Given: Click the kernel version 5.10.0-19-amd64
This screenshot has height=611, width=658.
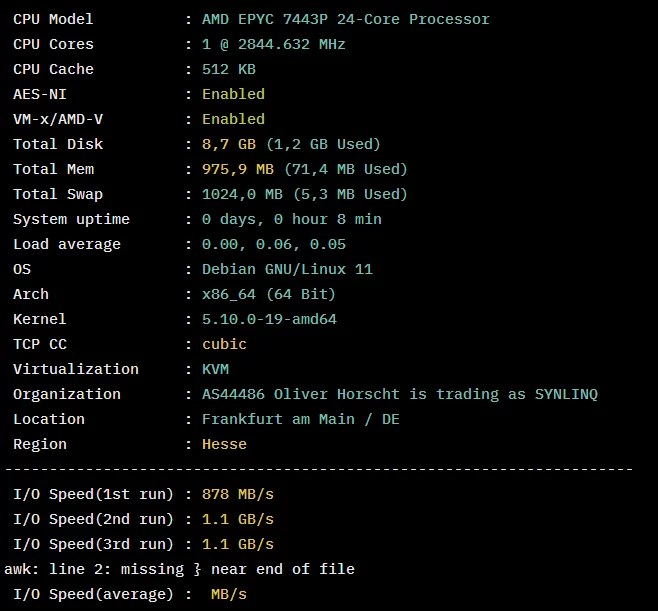Looking at the screenshot, I should click(269, 319).
